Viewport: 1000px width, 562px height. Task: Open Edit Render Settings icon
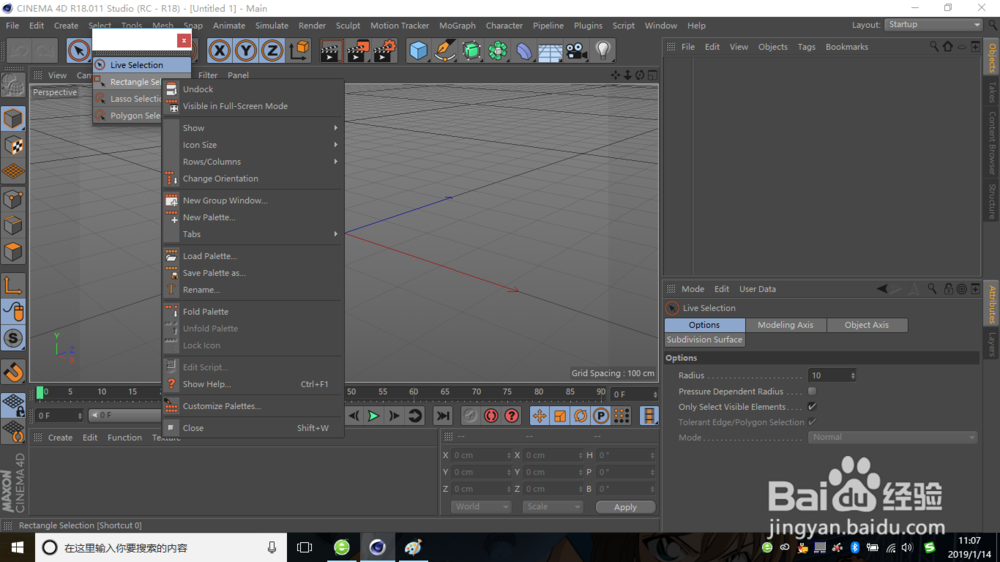(x=385, y=50)
